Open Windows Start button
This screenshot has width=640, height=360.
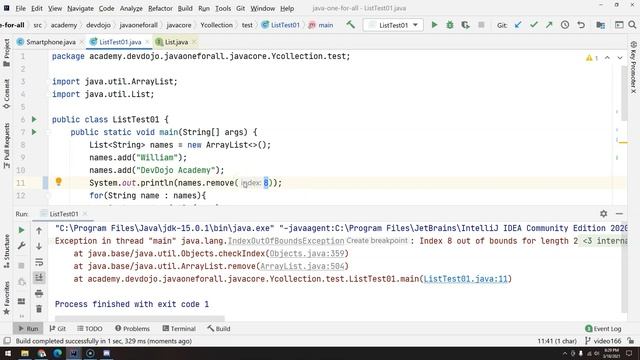8,353
